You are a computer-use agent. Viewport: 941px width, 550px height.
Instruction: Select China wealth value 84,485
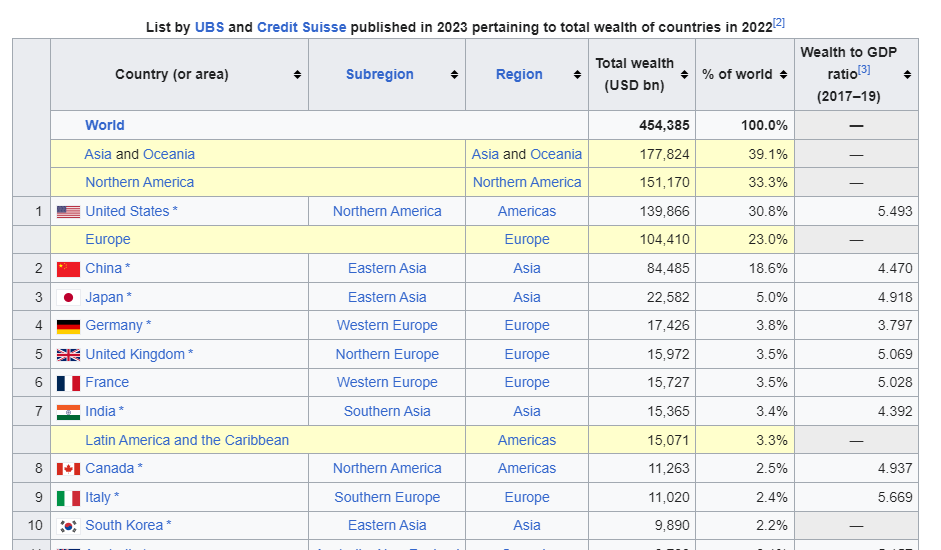(668, 268)
